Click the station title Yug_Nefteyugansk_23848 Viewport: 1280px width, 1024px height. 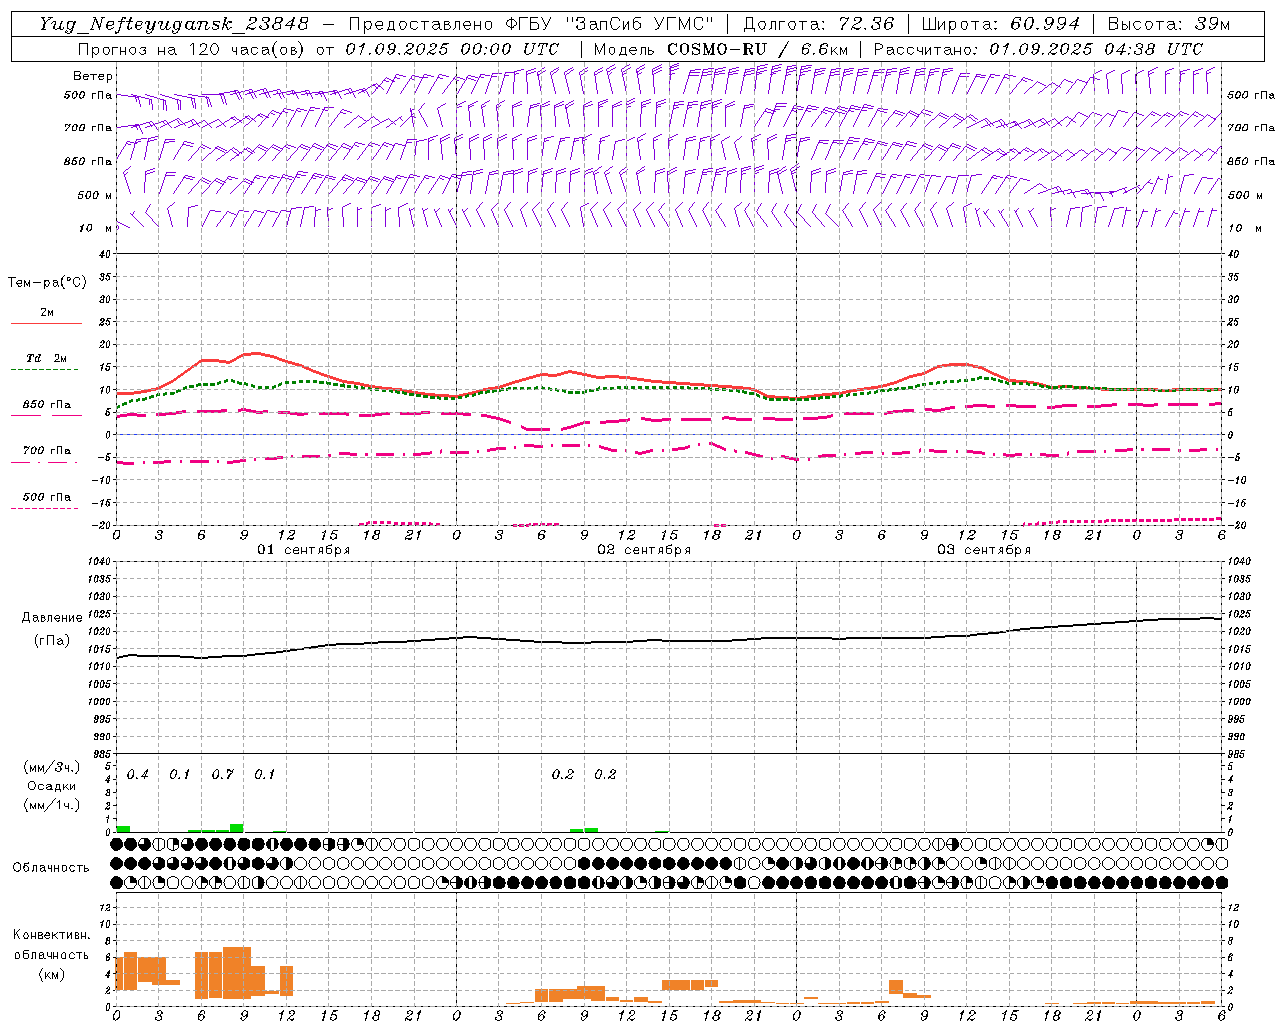pyautogui.click(x=174, y=24)
